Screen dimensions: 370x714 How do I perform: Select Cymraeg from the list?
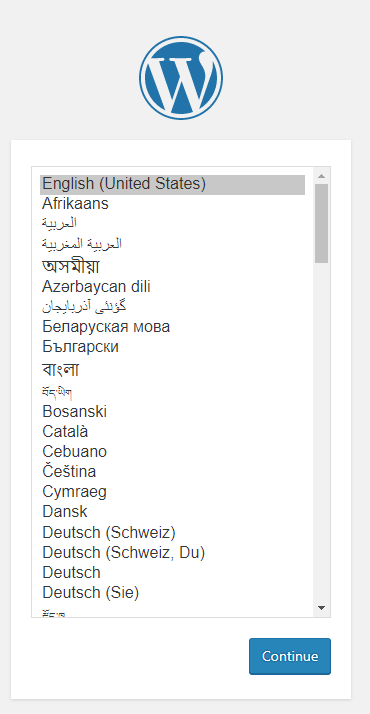click(x=172, y=492)
